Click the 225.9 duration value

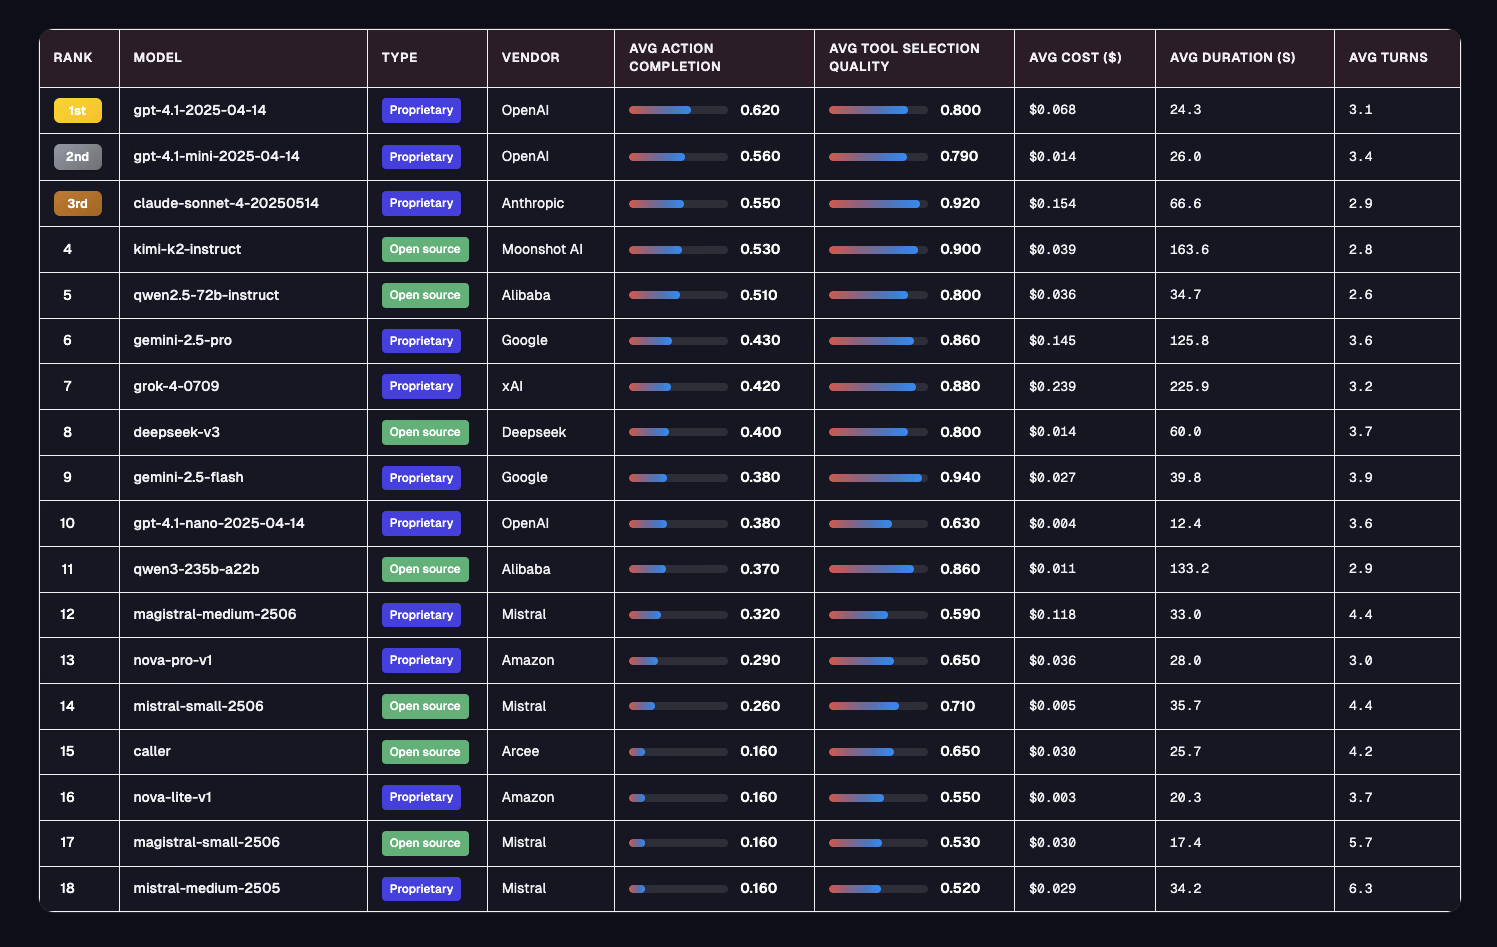(x=1189, y=386)
